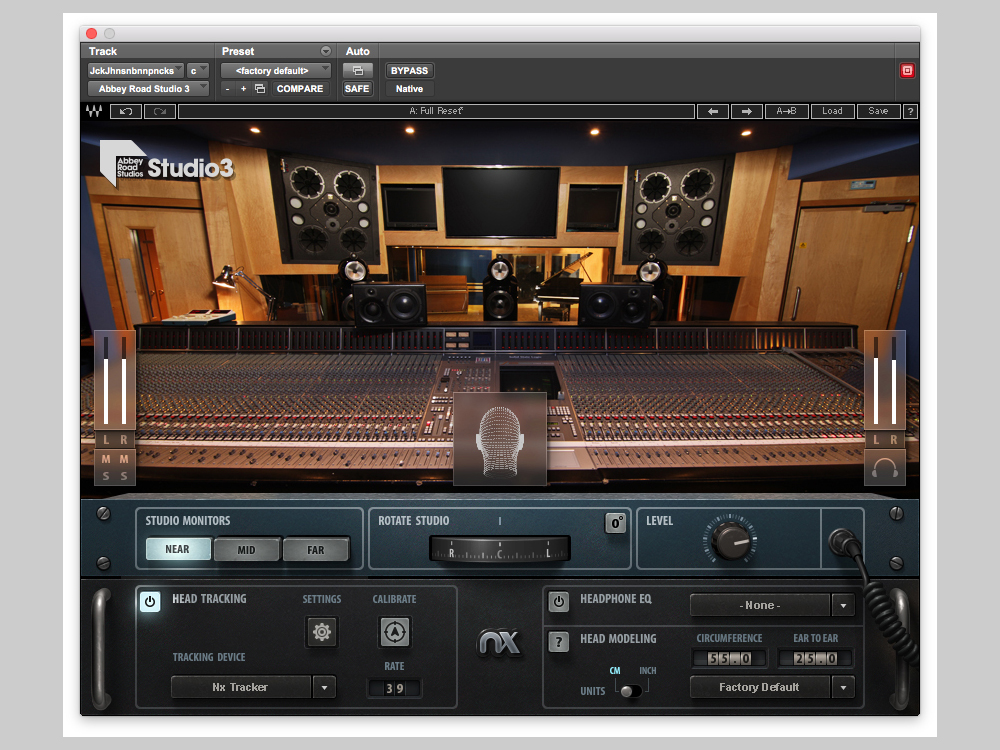
Task: Go to next preset with right arrow
Action: (x=746, y=112)
